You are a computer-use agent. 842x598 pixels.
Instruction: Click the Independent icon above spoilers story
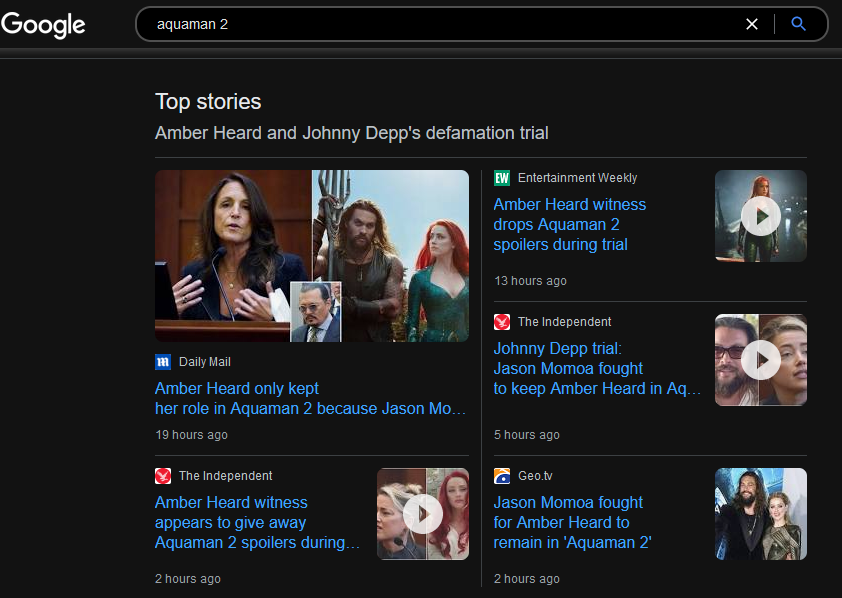[163, 476]
